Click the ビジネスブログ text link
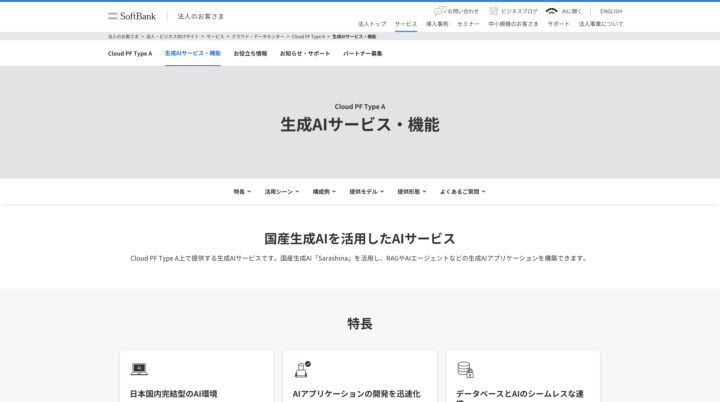This screenshot has width=720, height=402. point(519,11)
